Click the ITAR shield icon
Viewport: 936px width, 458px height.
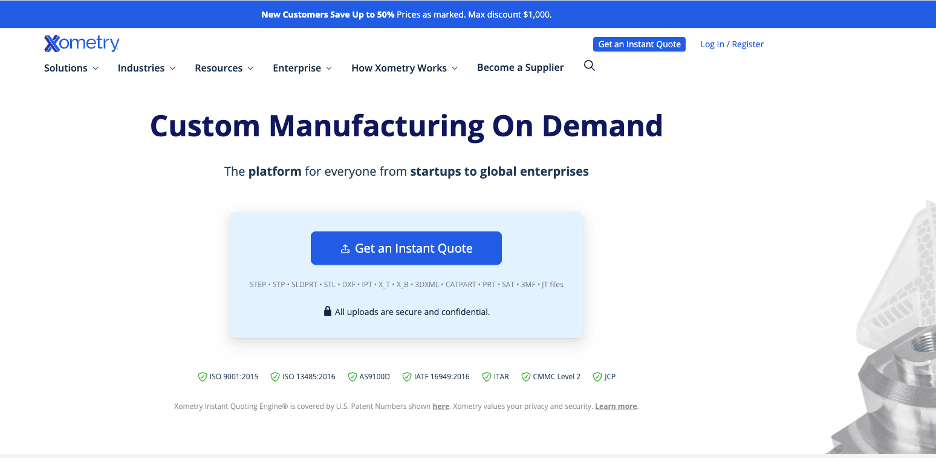pyautogui.click(x=487, y=377)
